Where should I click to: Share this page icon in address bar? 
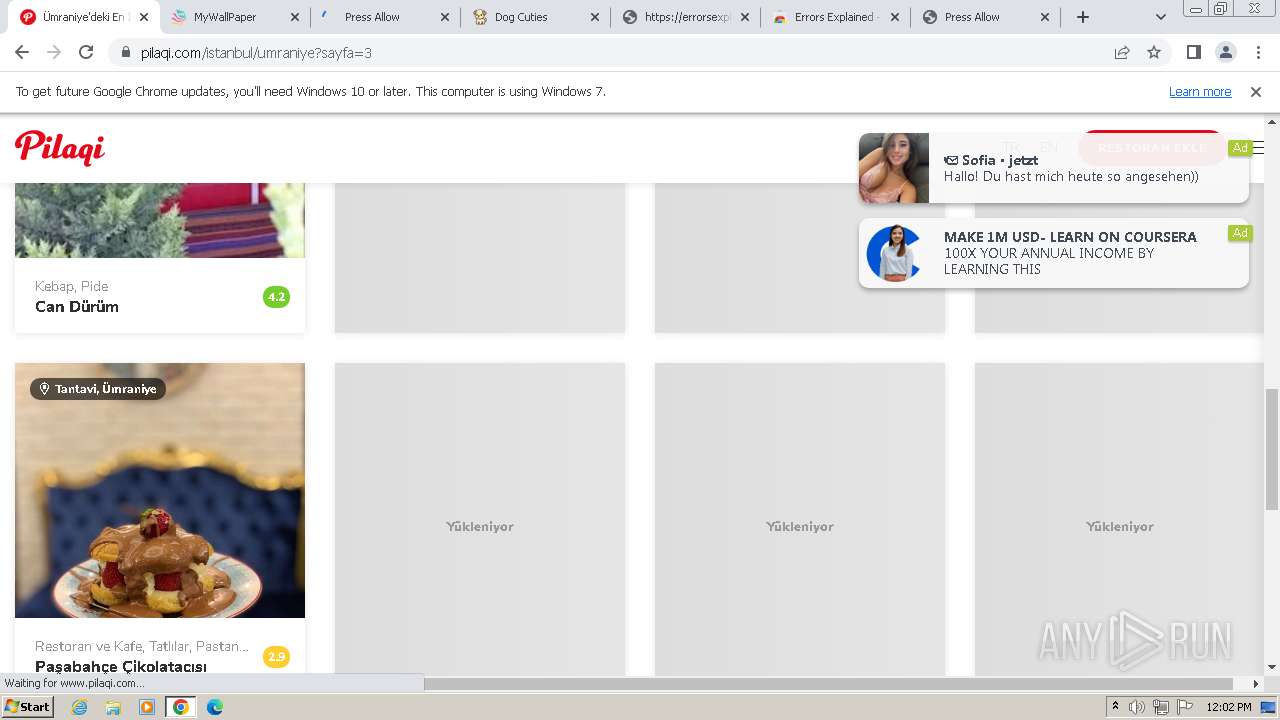1122,52
